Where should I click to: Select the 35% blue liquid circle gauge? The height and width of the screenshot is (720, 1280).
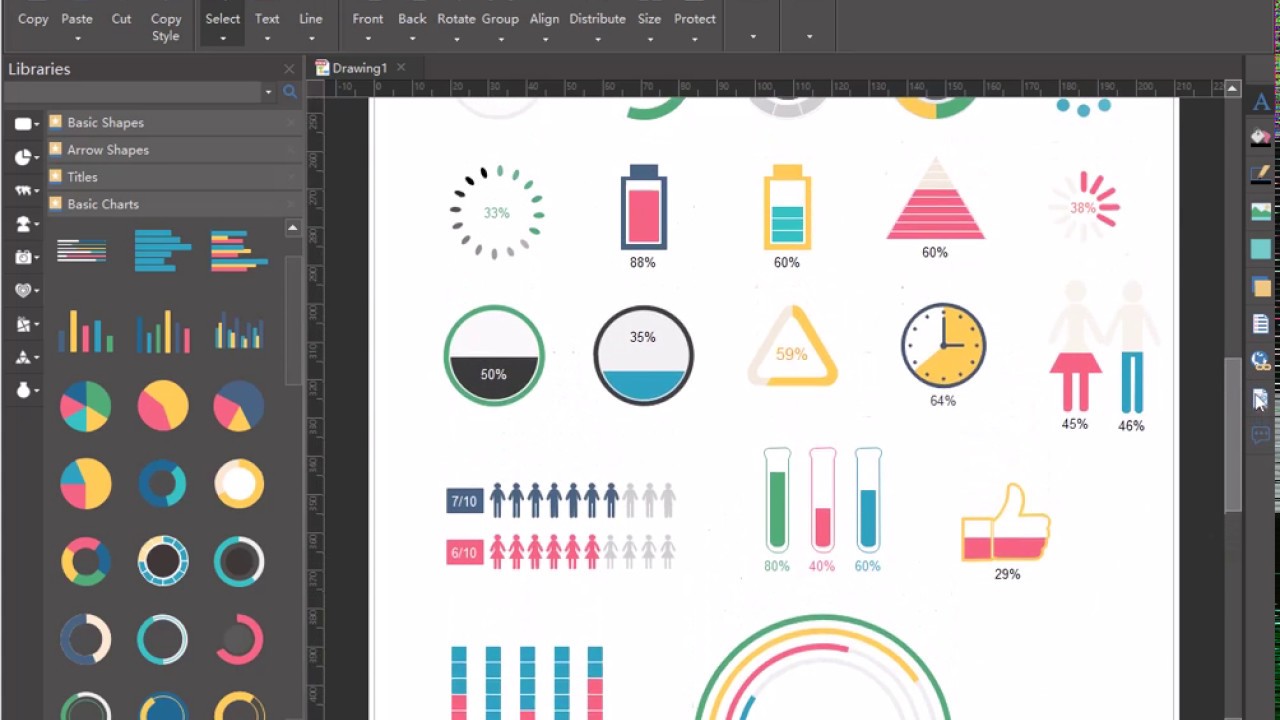click(x=643, y=356)
